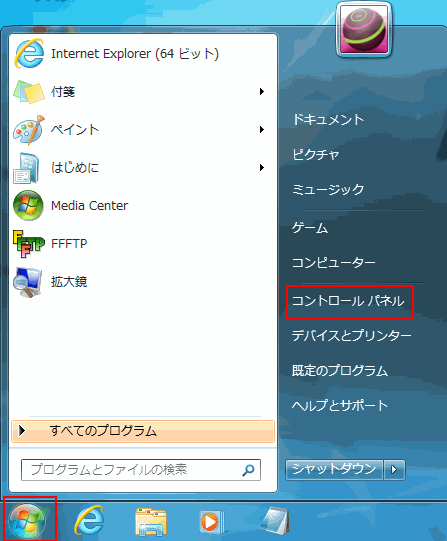Expand the はじめに submenu arrow
The image size is (447, 541).
[262, 167]
